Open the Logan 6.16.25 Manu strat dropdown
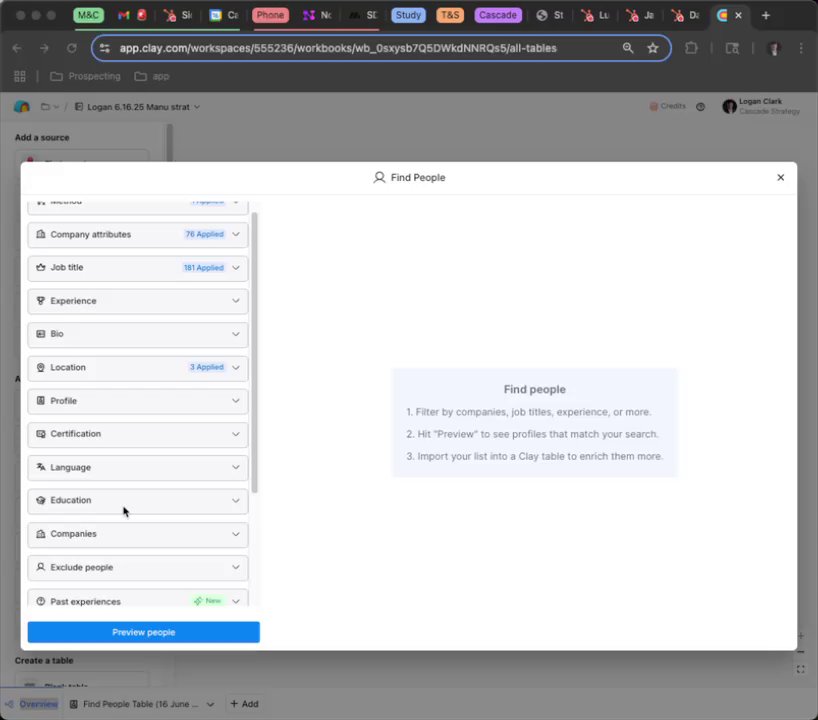 pos(138,107)
